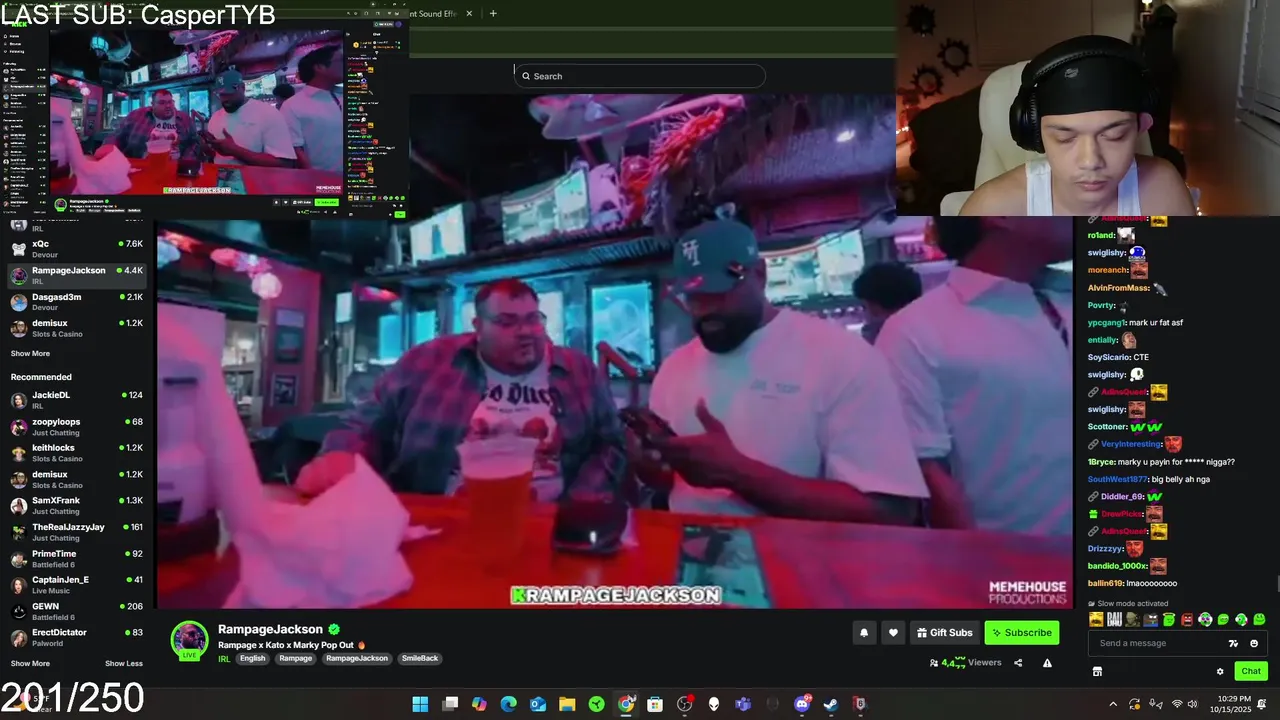
Task: Open the chat shop storefront icon
Action: click(x=1097, y=671)
